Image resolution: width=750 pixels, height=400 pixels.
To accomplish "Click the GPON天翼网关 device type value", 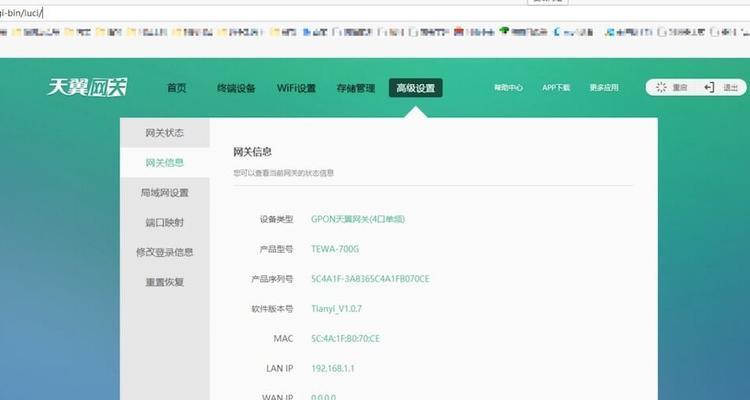I will point(358,219).
